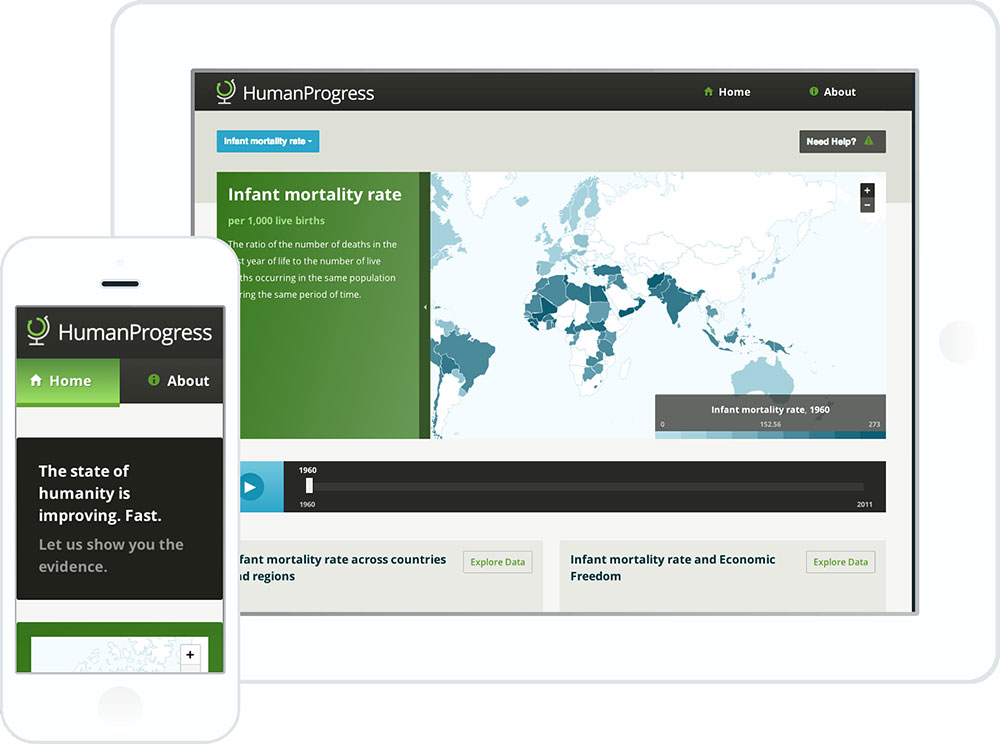The image size is (1000, 744).
Task: Zoom in the phone map with plus
Action: point(190,655)
